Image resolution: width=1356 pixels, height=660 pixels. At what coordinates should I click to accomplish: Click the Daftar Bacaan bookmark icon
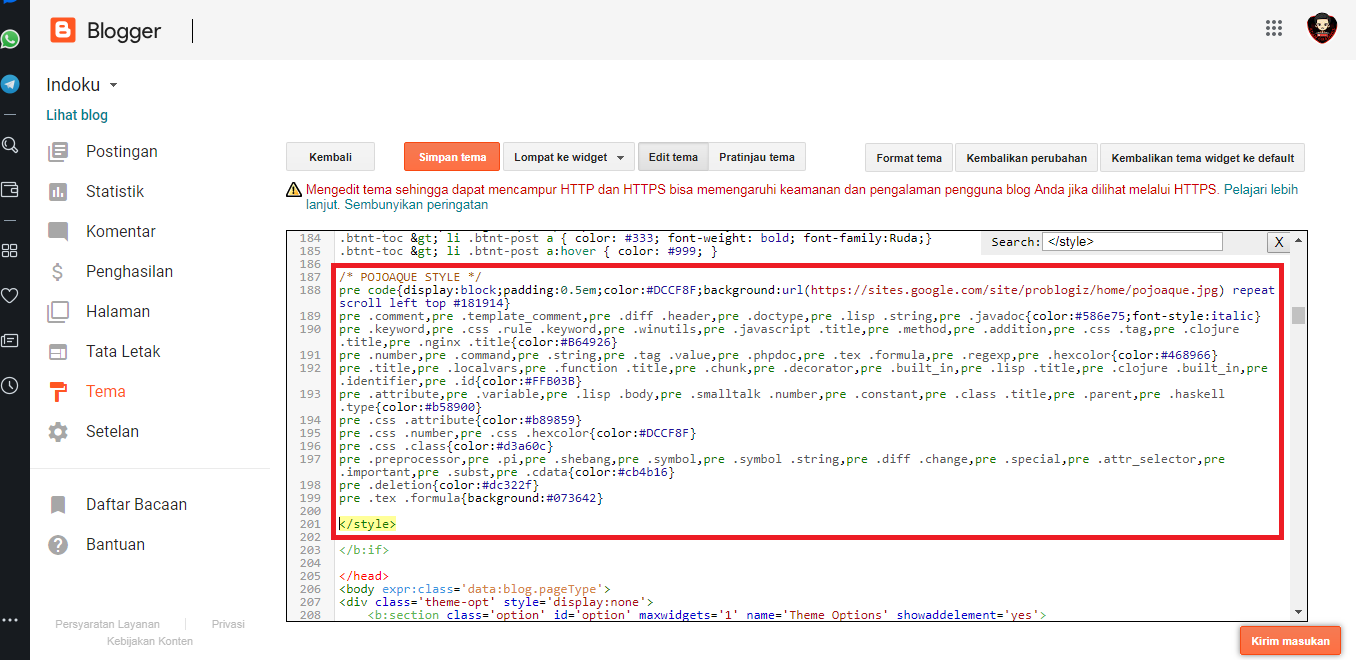(58, 505)
